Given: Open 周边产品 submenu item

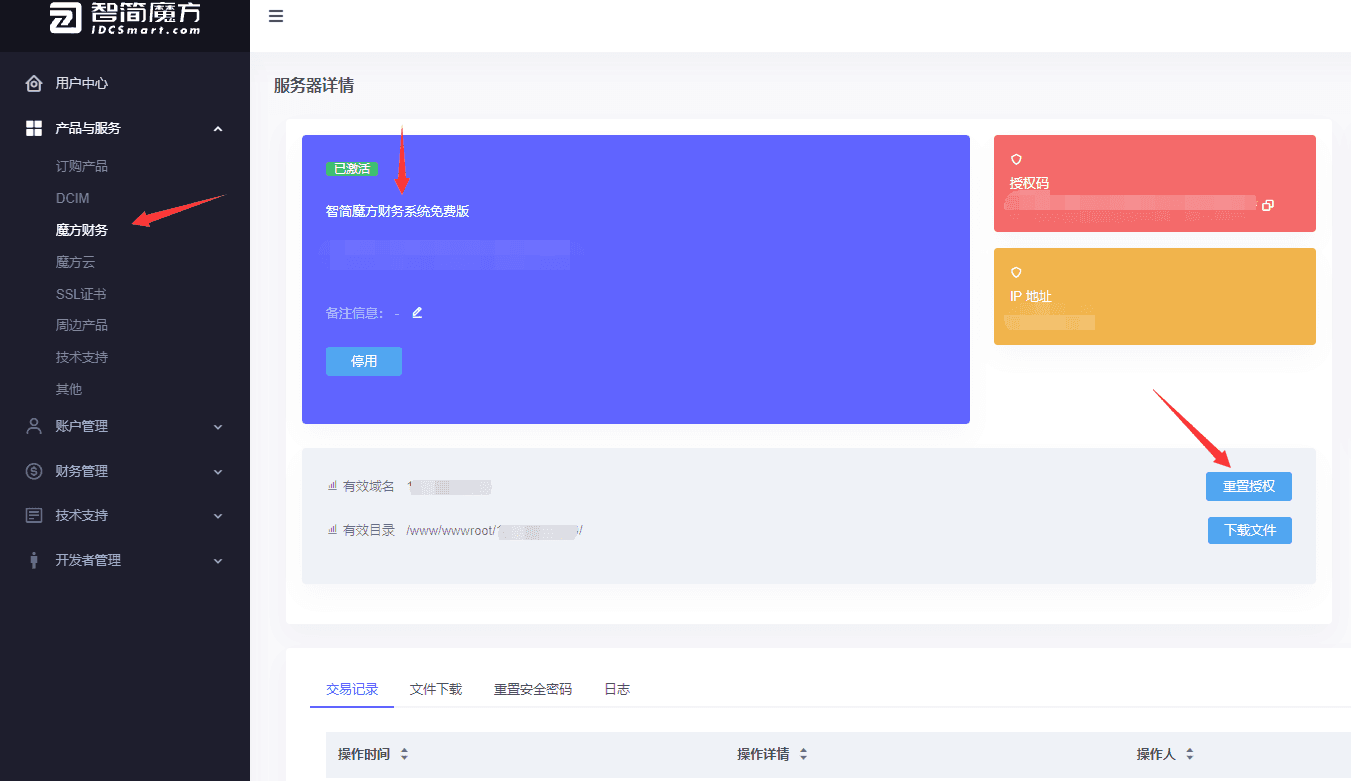Looking at the screenshot, I should coord(82,325).
